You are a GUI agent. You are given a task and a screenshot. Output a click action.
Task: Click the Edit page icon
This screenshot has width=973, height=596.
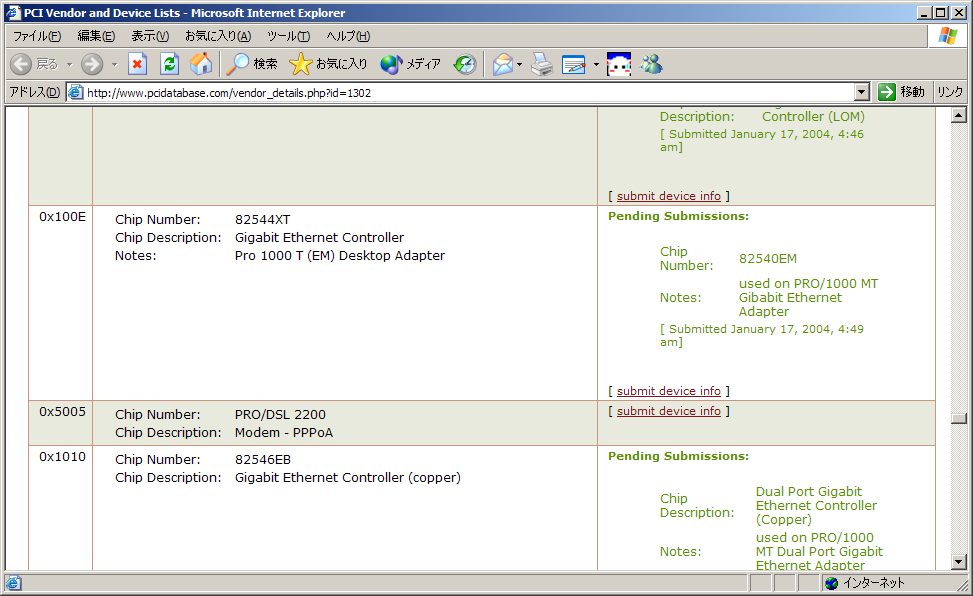(x=574, y=64)
